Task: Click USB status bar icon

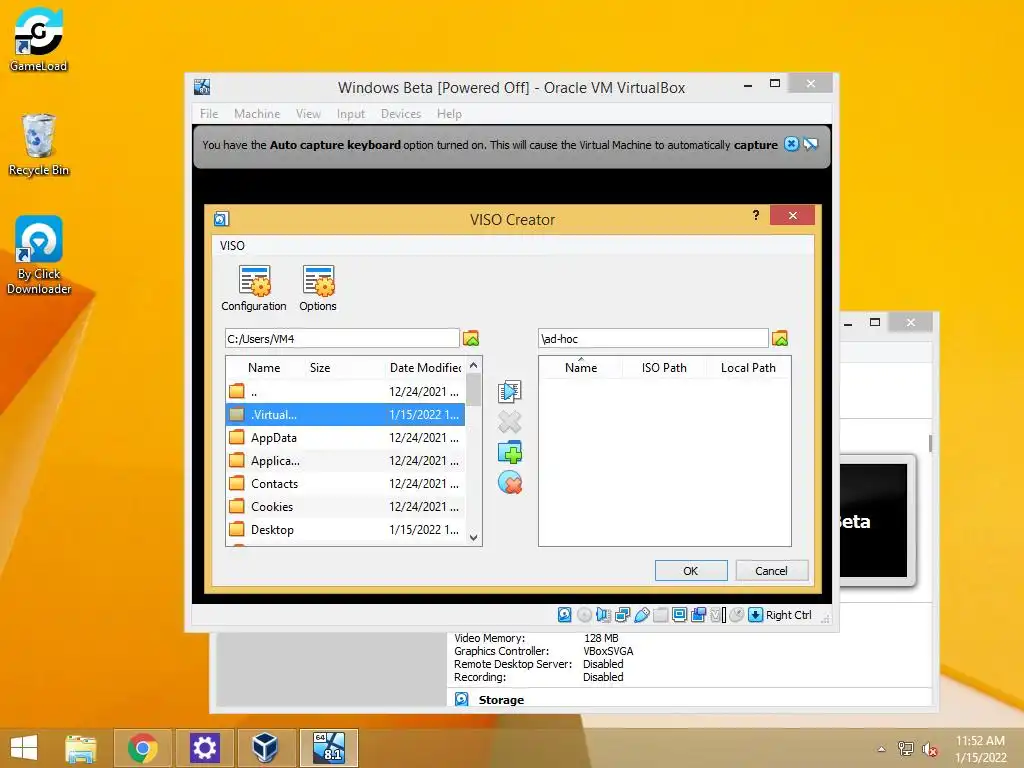Action: point(642,615)
